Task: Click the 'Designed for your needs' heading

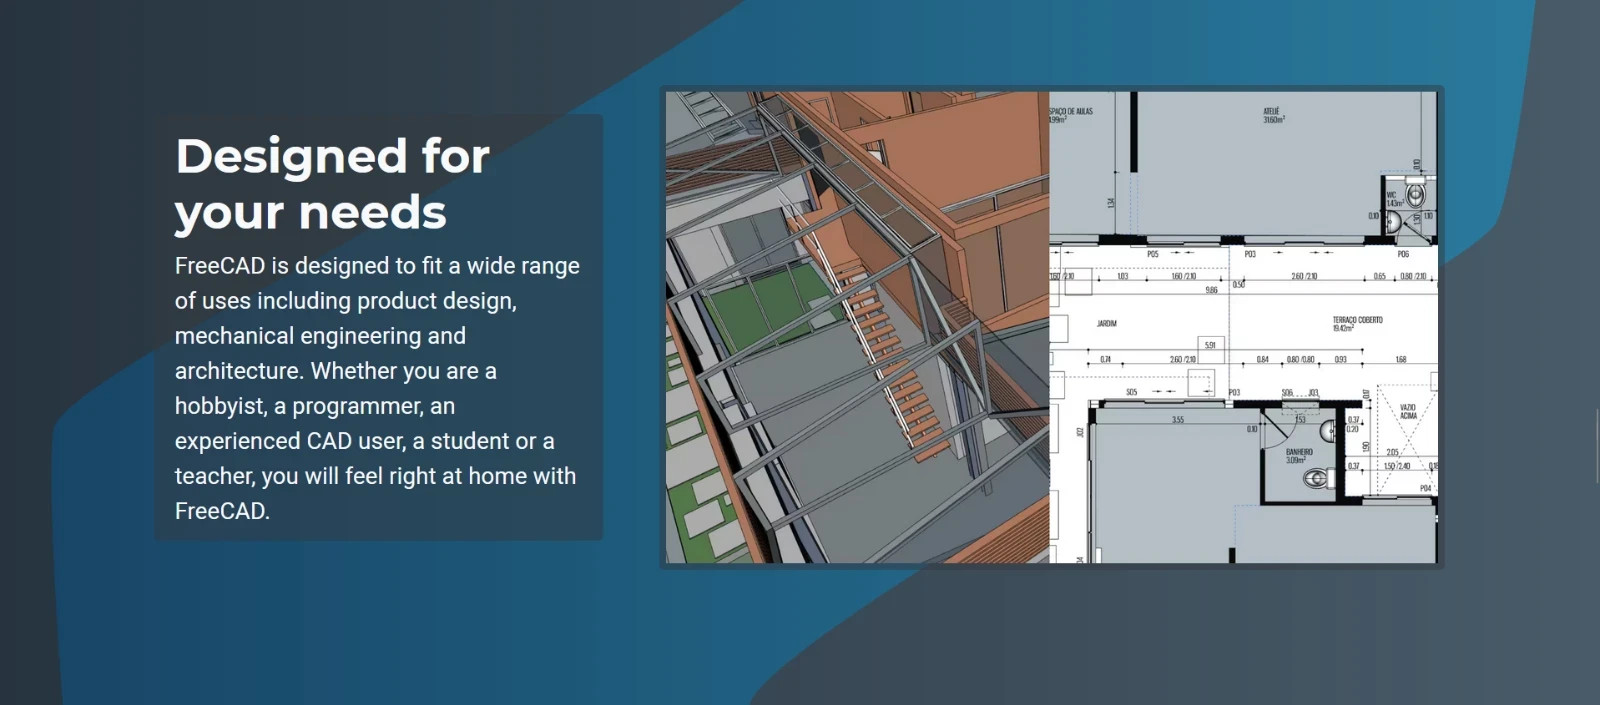Action: point(333,184)
